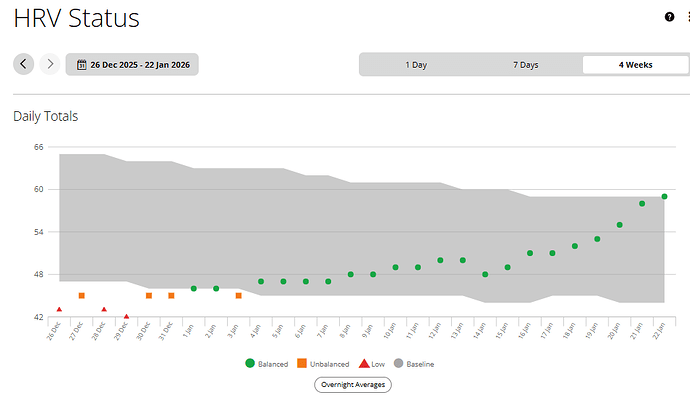Click the green data point for 21 Jan
Viewport: 690px width, 395px height.
point(642,204)
